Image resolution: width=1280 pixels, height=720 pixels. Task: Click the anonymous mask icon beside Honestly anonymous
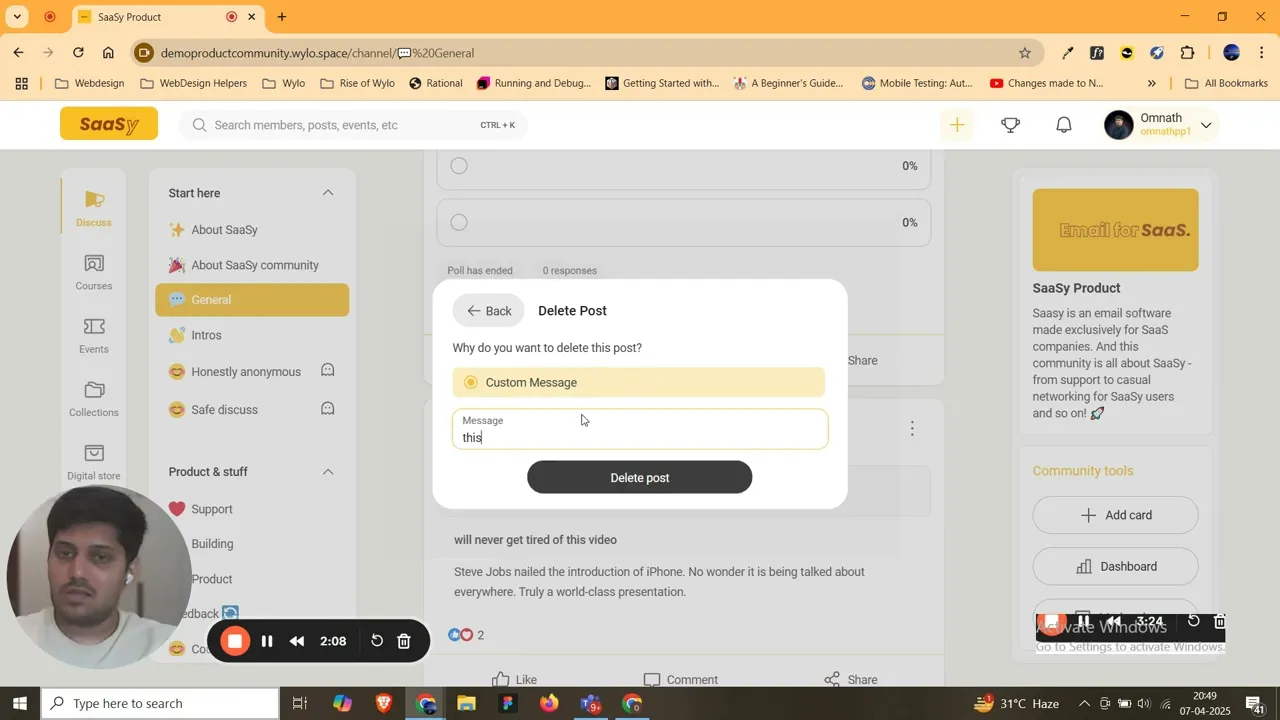[327, 371]
